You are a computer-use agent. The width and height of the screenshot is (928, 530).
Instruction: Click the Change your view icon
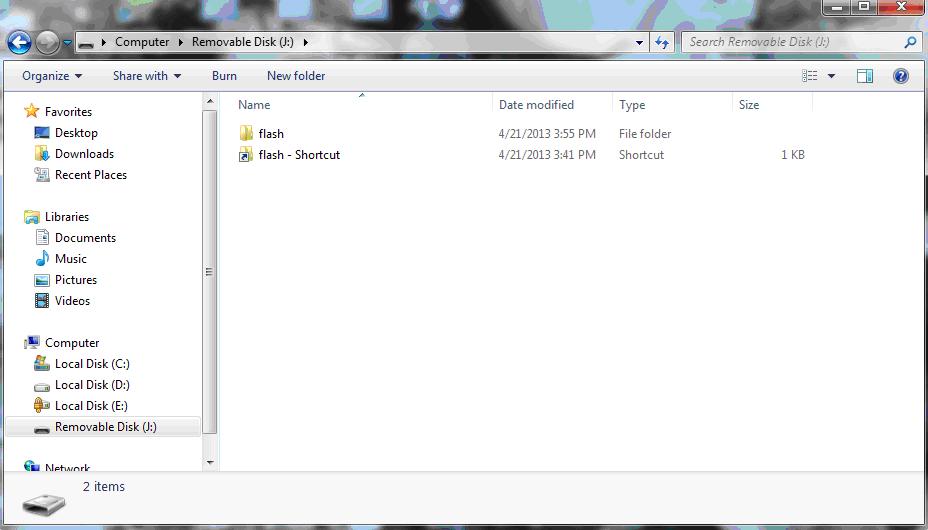[810, 76]
